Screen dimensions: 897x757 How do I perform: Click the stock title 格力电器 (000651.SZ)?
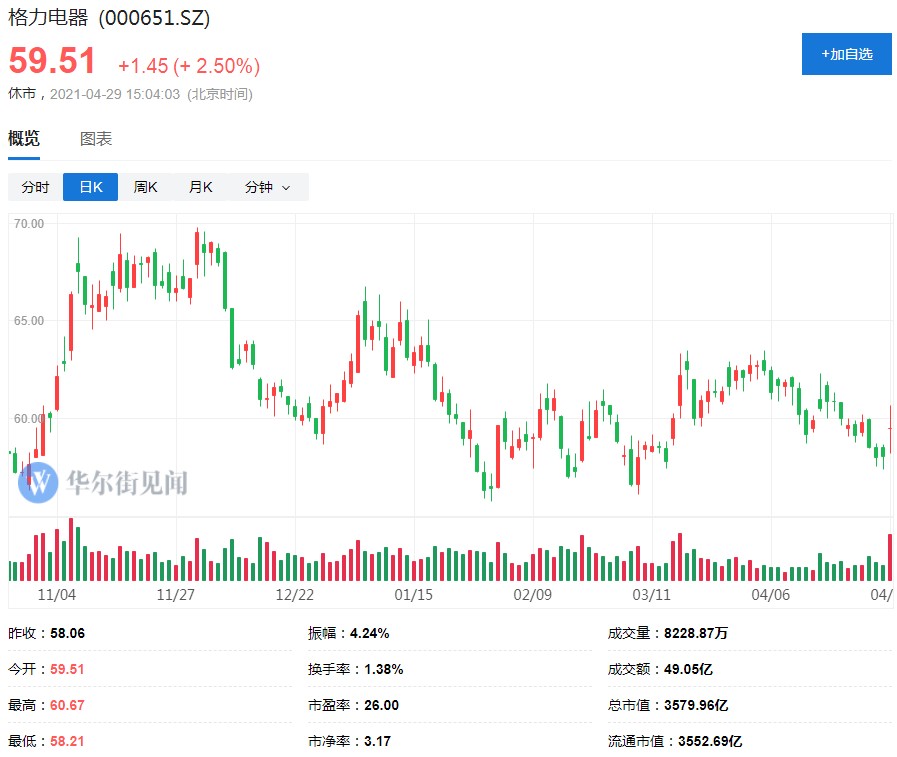pyautogui.click(x=109, y=19)
